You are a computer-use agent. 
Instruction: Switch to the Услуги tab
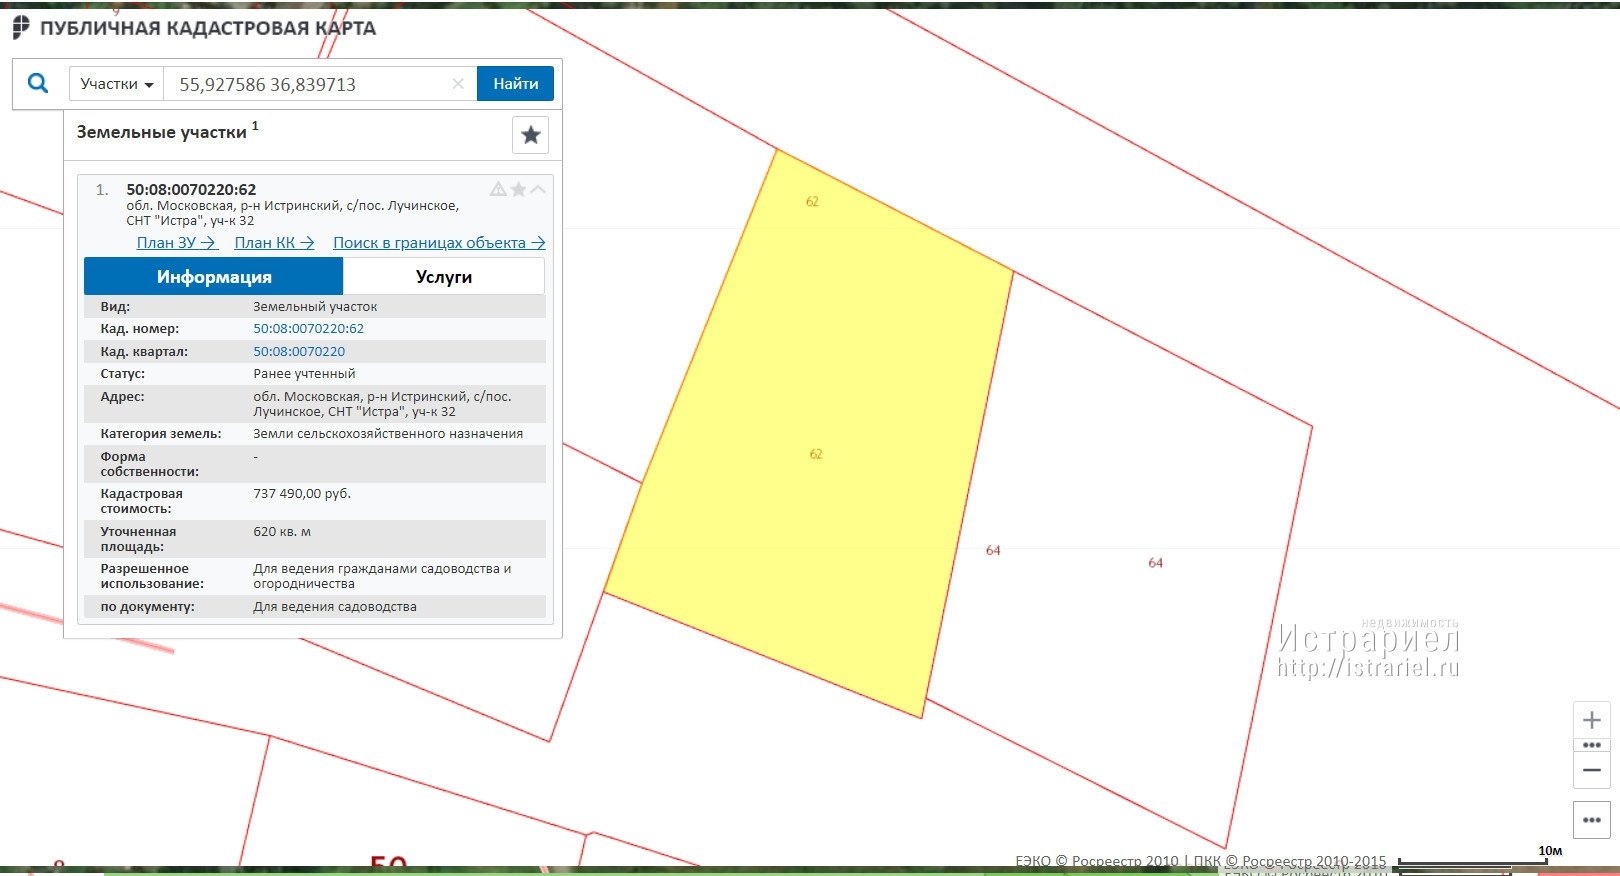443,277
